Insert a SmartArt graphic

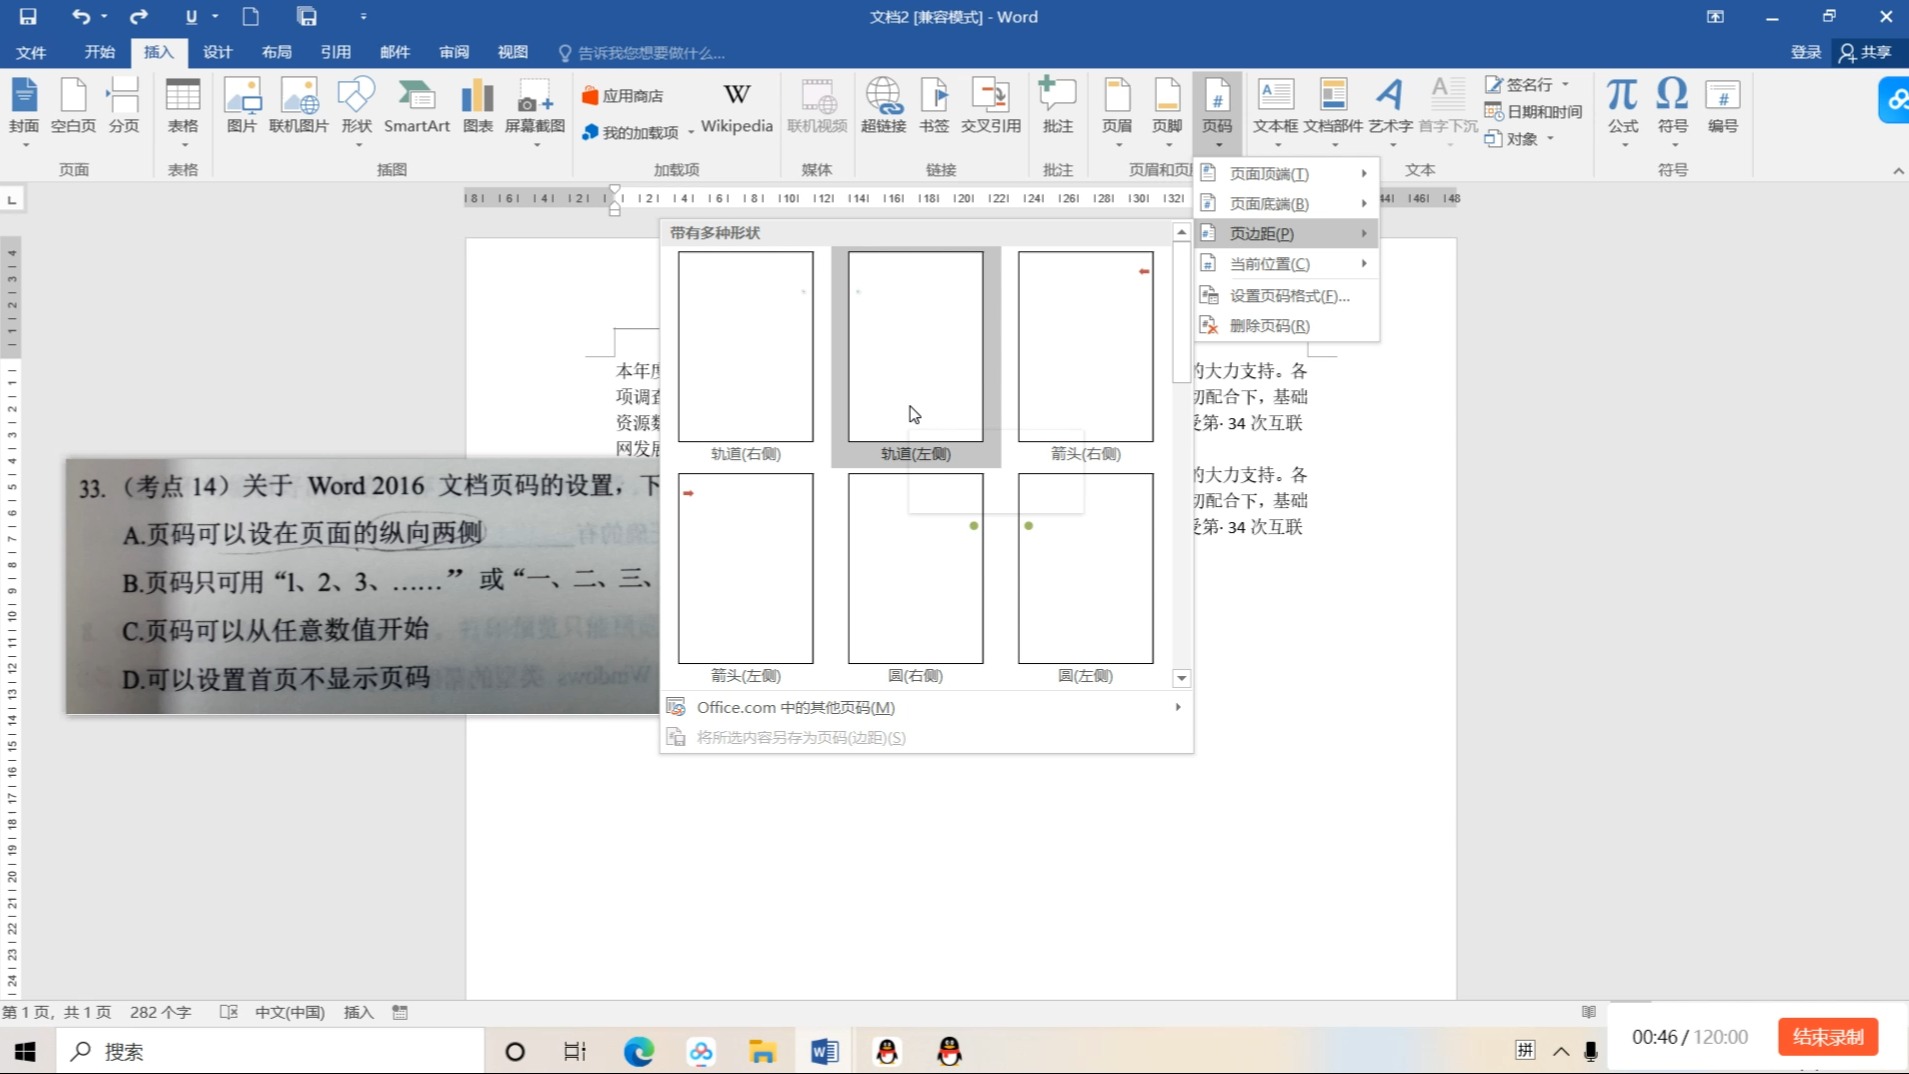417,107
